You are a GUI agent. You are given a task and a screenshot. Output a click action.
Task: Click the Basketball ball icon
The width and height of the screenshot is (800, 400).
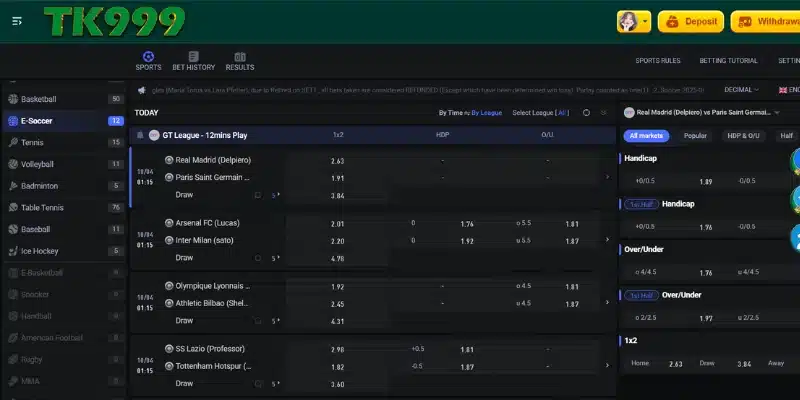click(13, 99)
